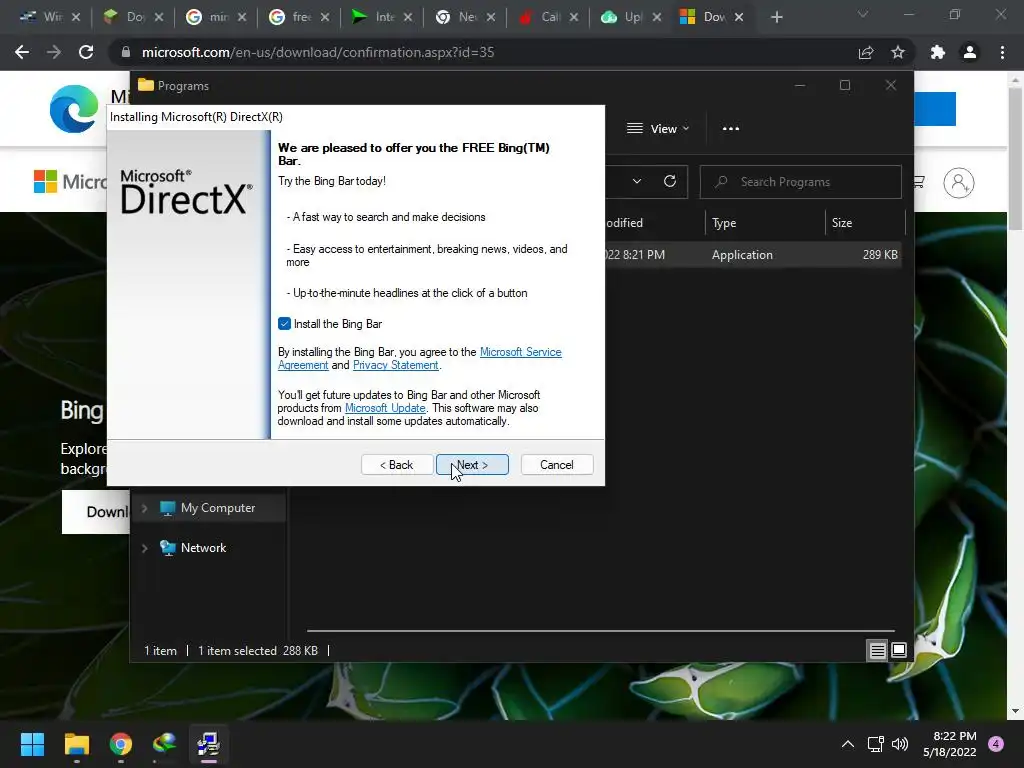Select the Application file row
The image size is (1024, 768).
[753, 255]
